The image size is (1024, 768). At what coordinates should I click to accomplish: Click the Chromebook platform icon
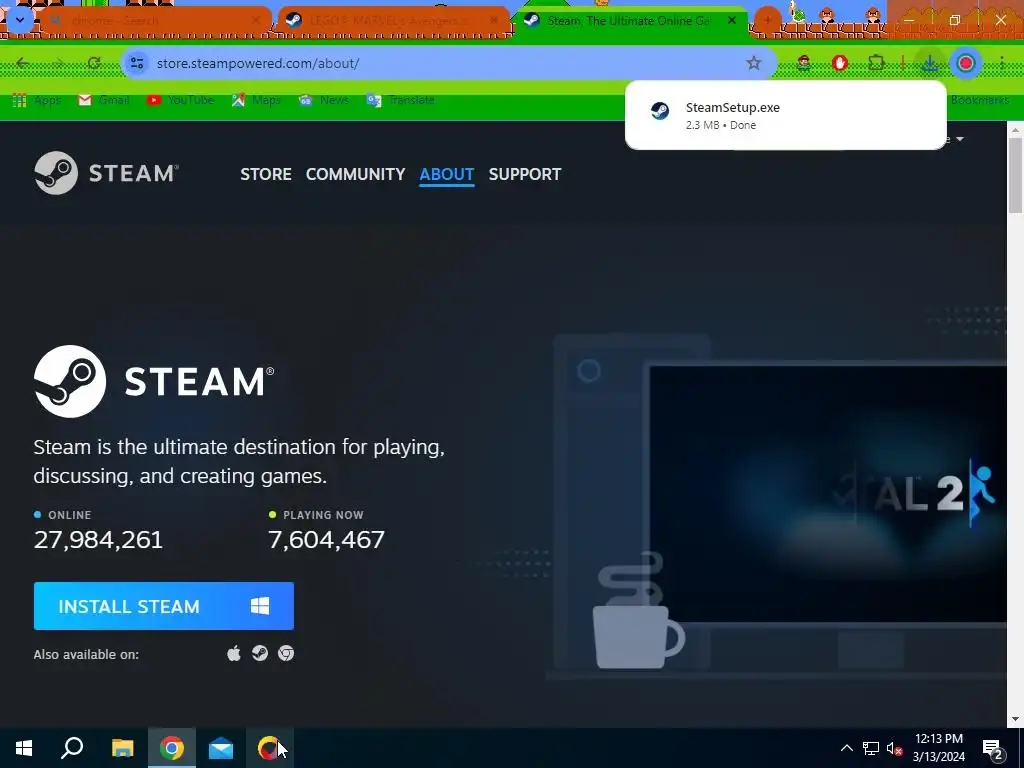286,654
